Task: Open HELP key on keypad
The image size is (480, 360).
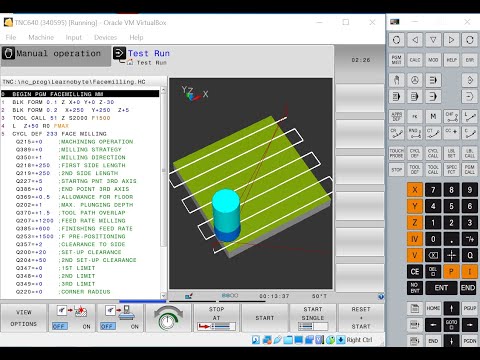Action: (x=451, y=60)
